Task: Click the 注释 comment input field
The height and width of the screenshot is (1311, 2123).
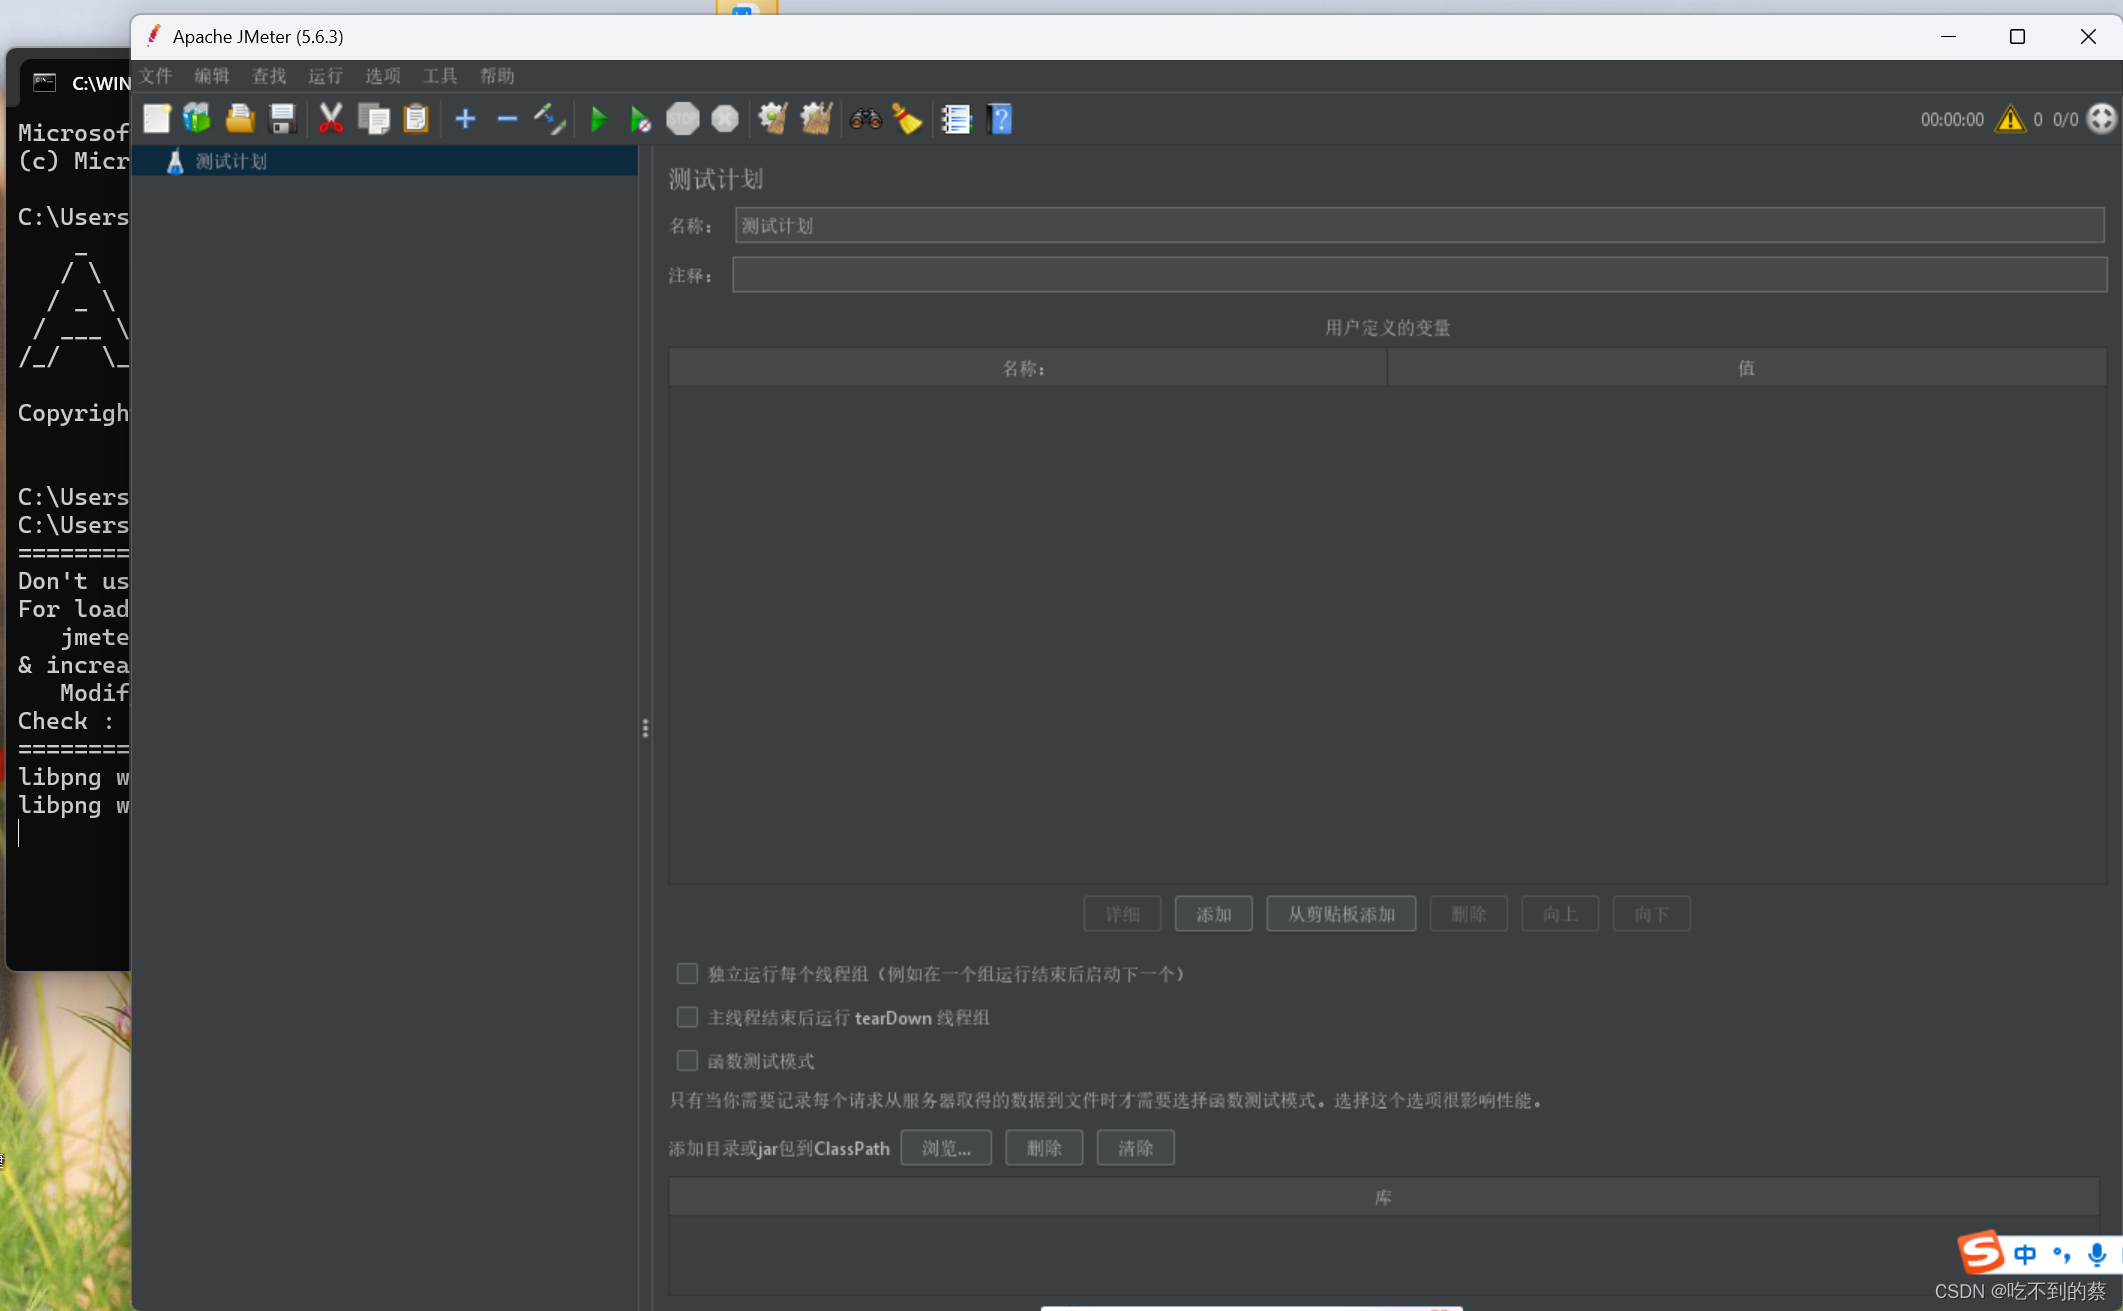Action: 1418,275
